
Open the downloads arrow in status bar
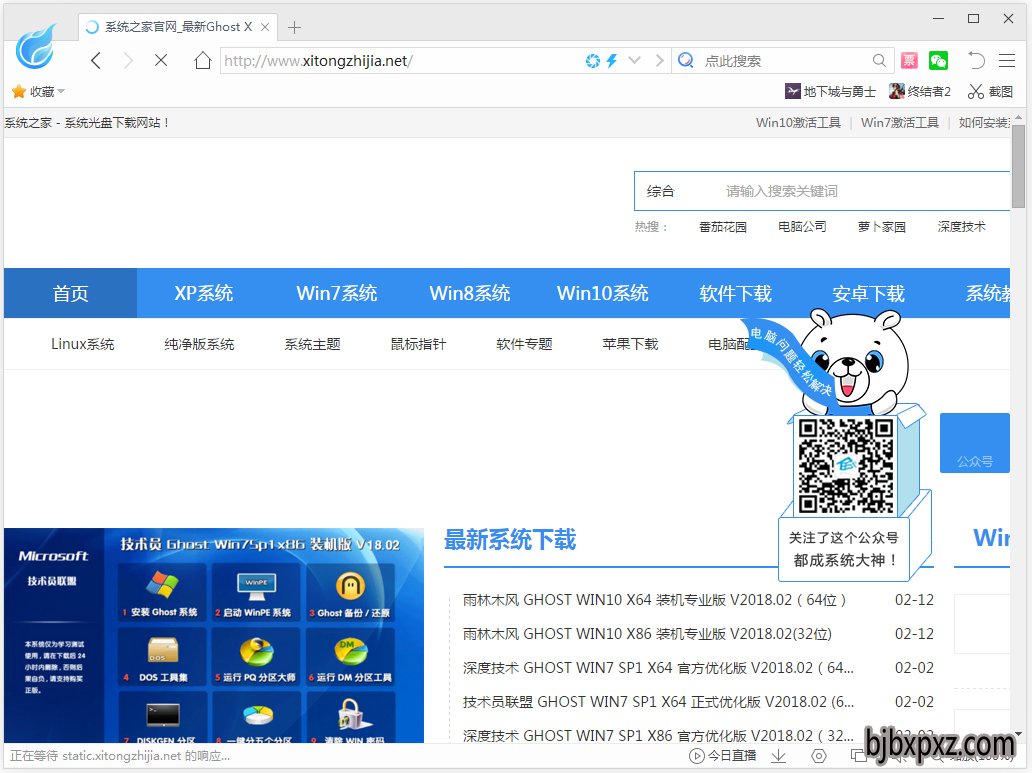click(x=779, y=756)
